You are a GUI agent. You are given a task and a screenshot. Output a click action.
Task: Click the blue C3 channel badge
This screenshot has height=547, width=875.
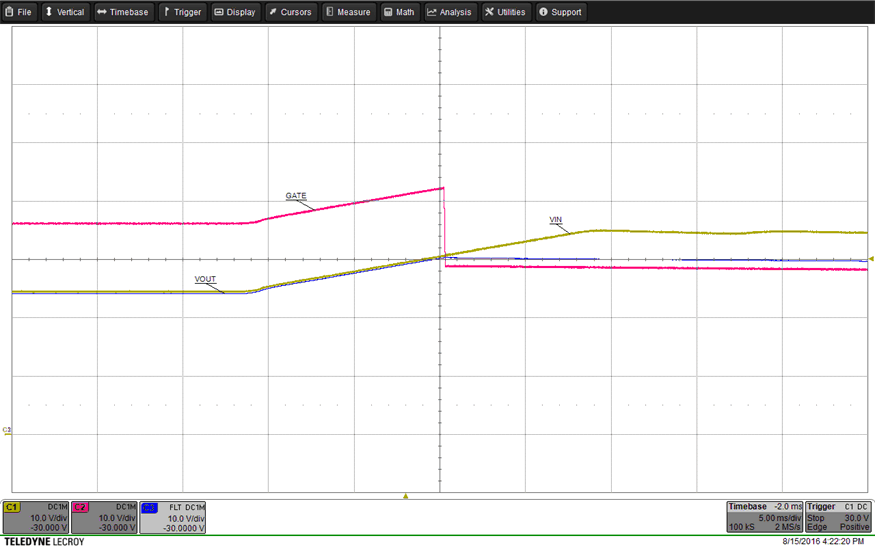pyautogui.click(x=149, y=507)
